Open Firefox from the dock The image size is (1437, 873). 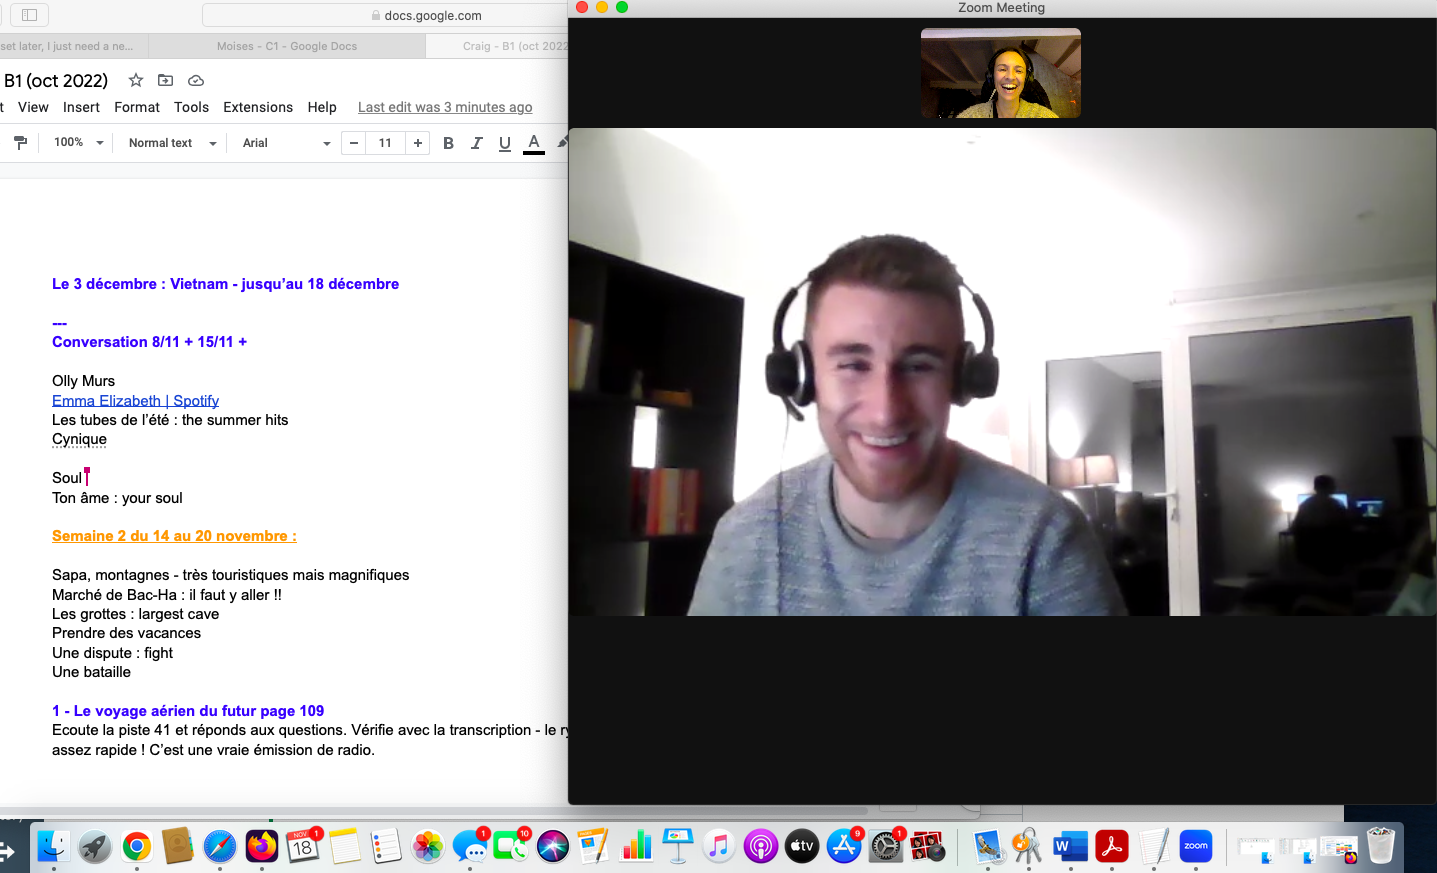click(x=262, y=846)
